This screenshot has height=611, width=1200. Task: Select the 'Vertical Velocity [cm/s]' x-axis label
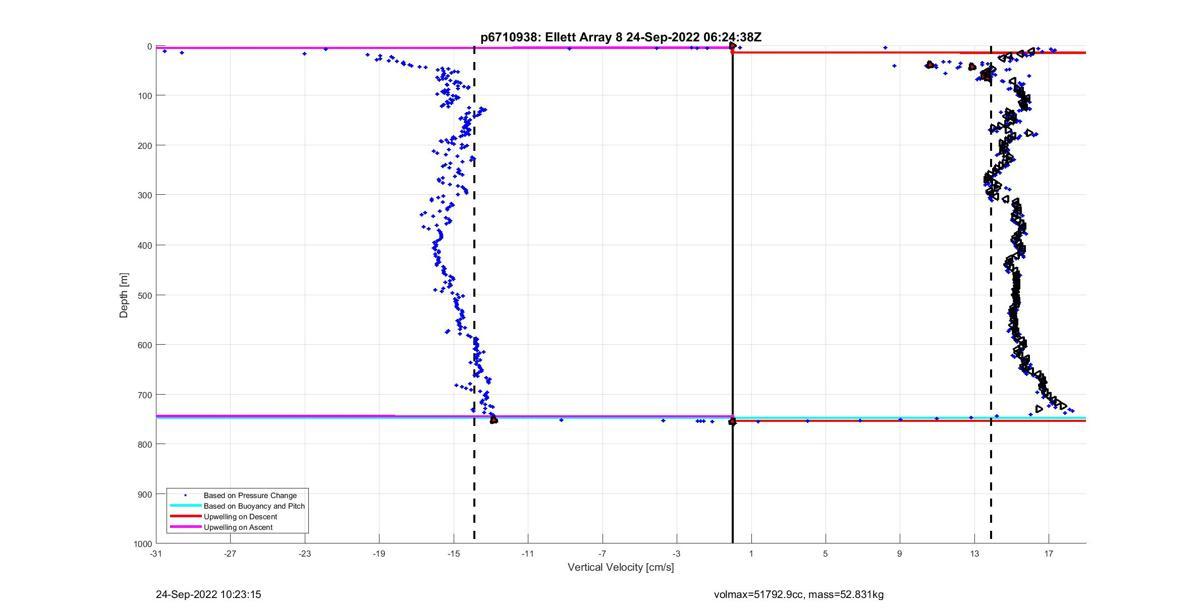point(621,568)
